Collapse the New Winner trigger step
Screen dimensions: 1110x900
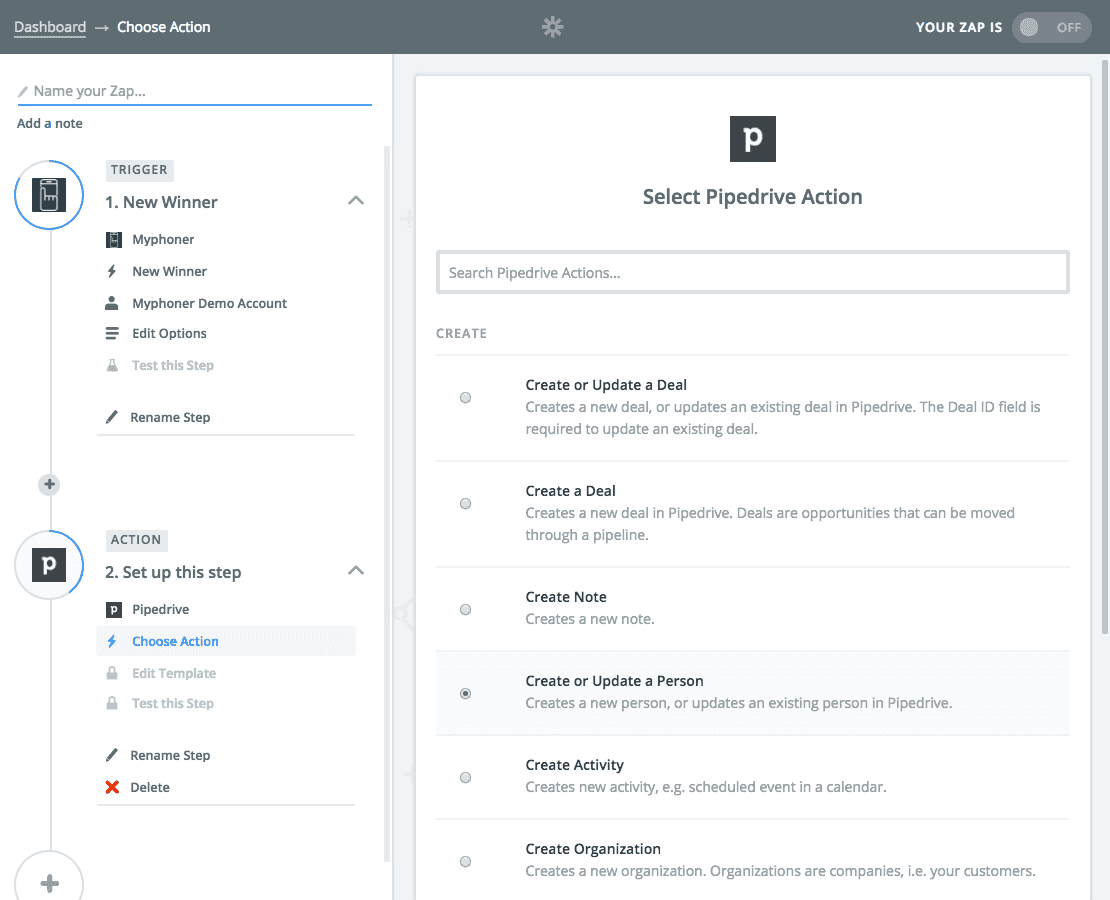(356, 200)
